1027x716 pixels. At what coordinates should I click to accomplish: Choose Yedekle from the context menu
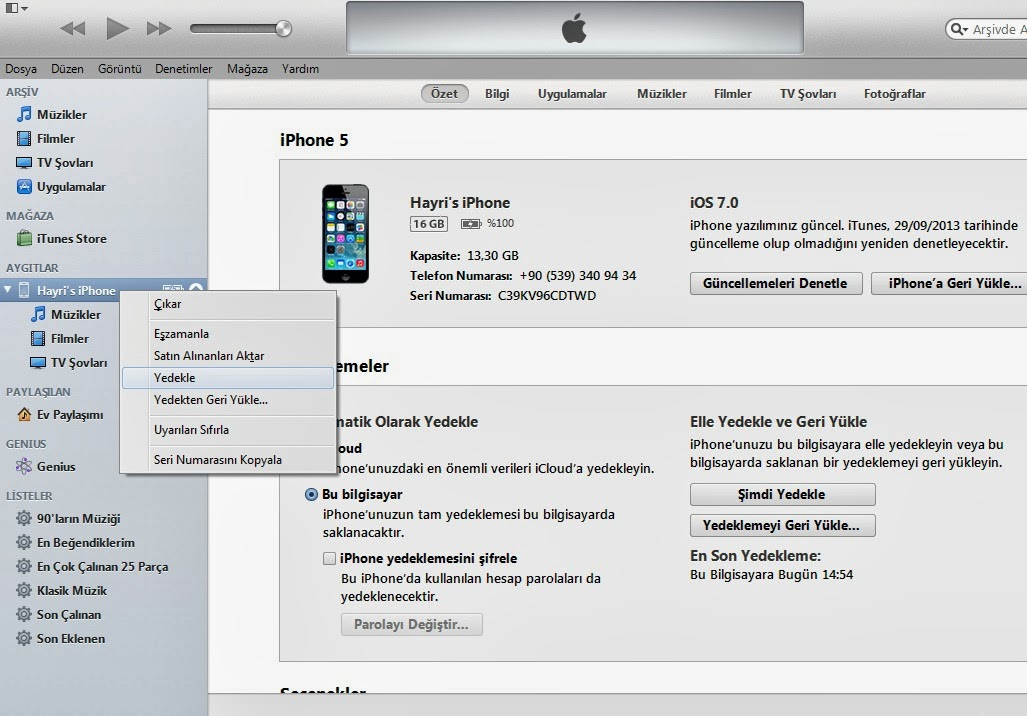coord(228,378)
